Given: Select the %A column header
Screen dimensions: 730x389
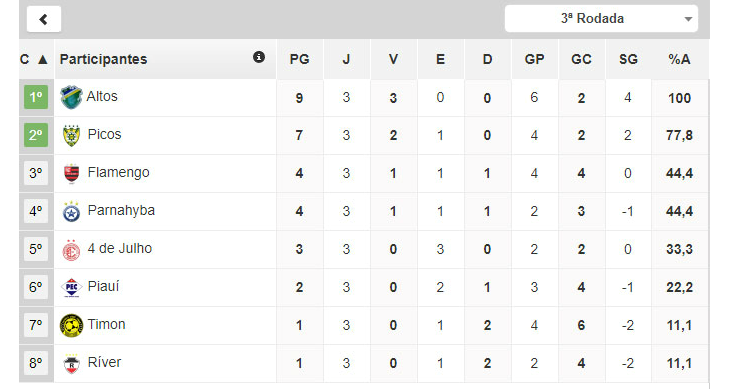Looking at the screenshot, I should pos(679,59).
